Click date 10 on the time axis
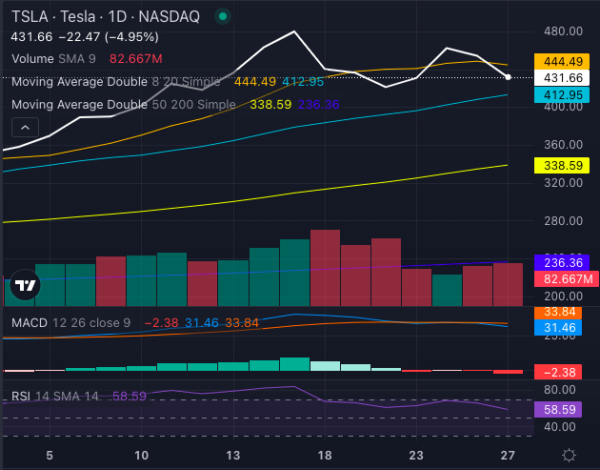Viewport: 600px width, 470px height. click(x=141, y=455)
